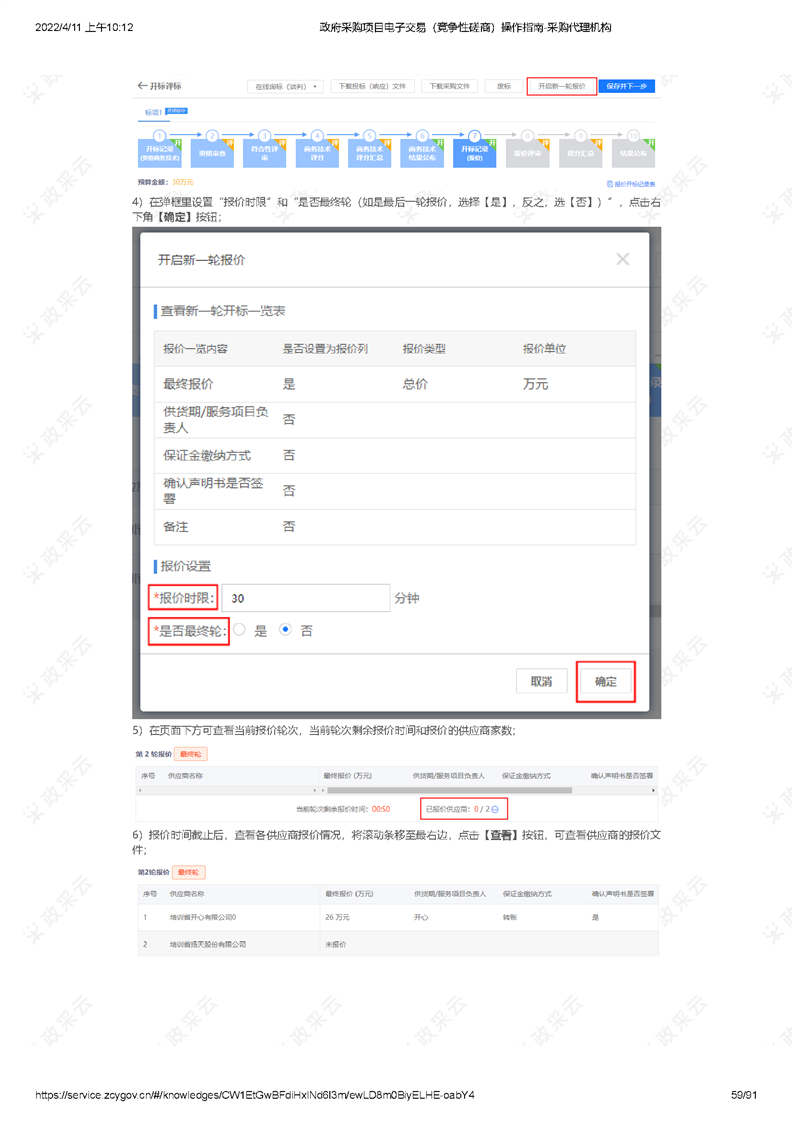This screenshot has width=793, height=1121.
Task: Click the 报价时限 minutes input field
Action: tap(305, 598)
